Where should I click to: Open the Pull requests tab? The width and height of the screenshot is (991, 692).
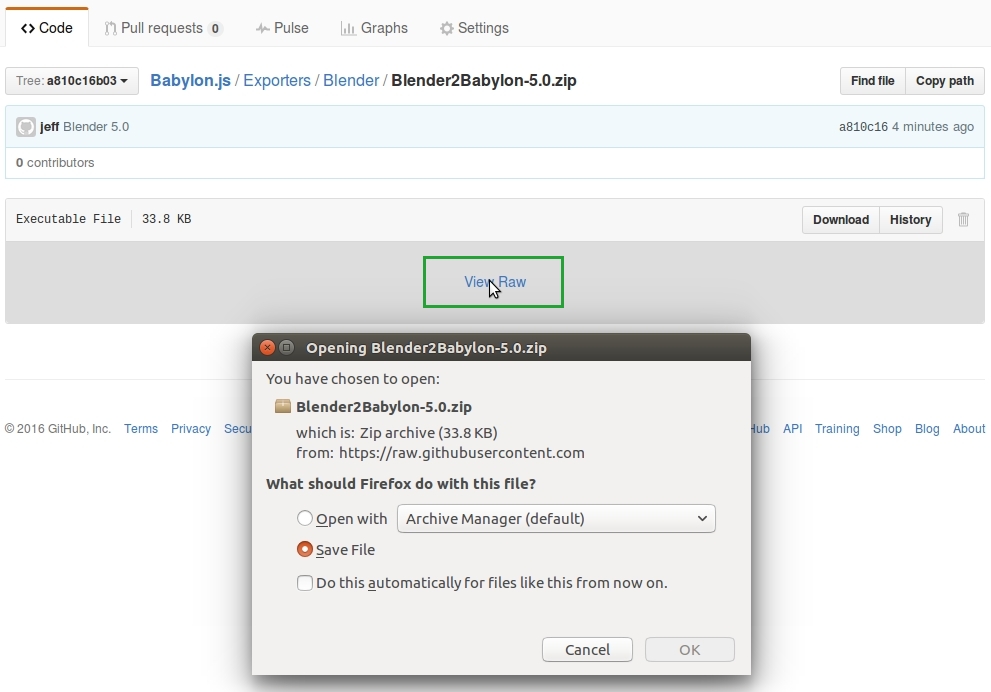(x=163, y=28)
